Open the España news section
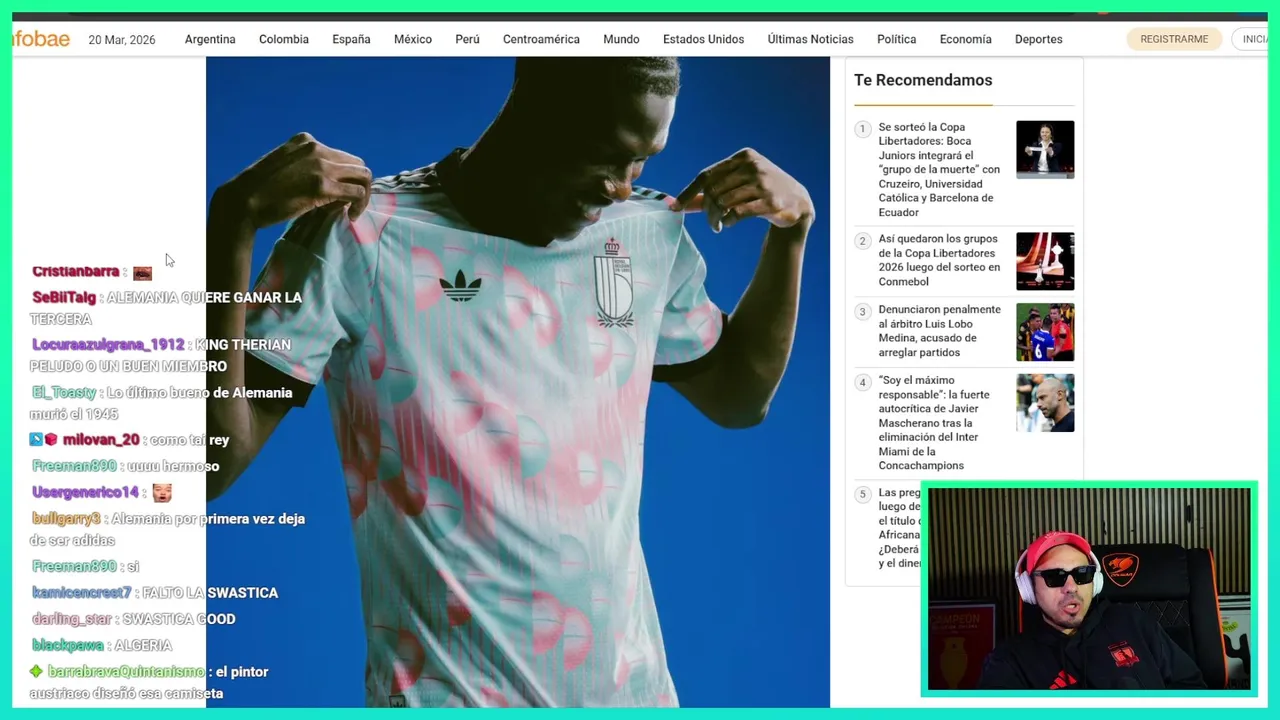This screenshot has width=1280, height=720. click(x=351, y=39)
